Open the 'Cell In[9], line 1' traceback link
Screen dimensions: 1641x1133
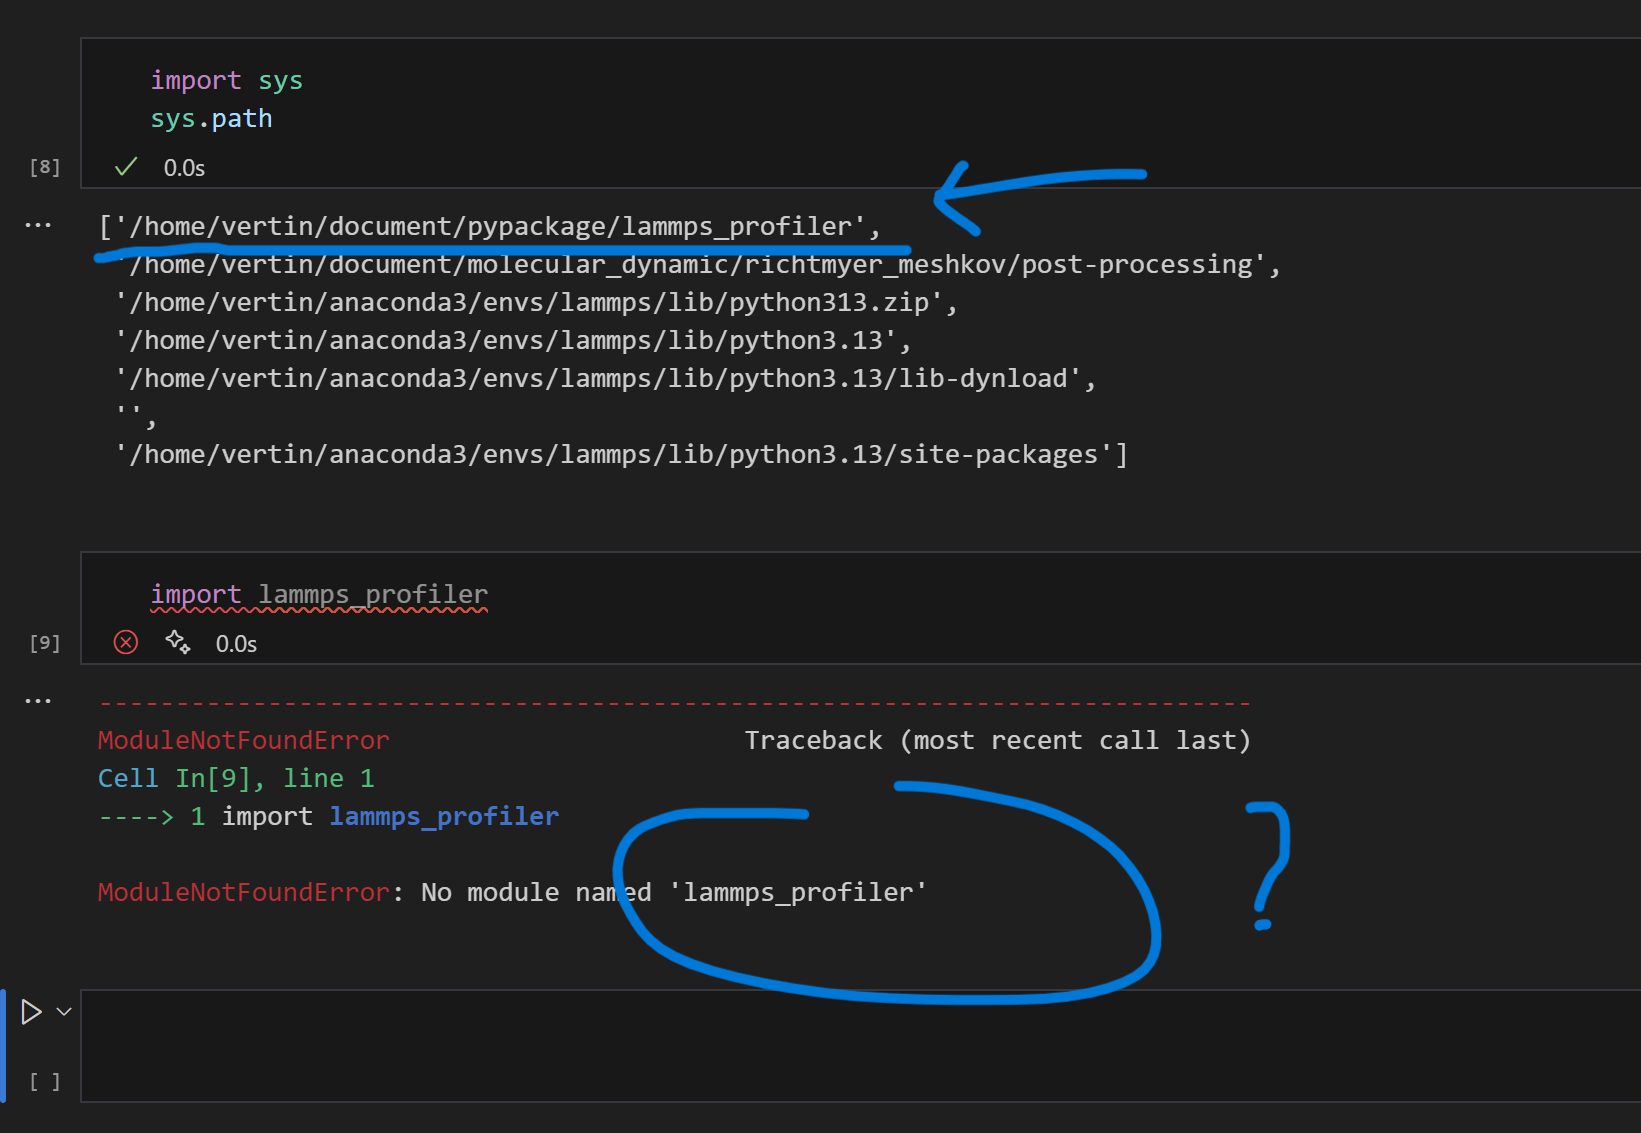point(236,778)
